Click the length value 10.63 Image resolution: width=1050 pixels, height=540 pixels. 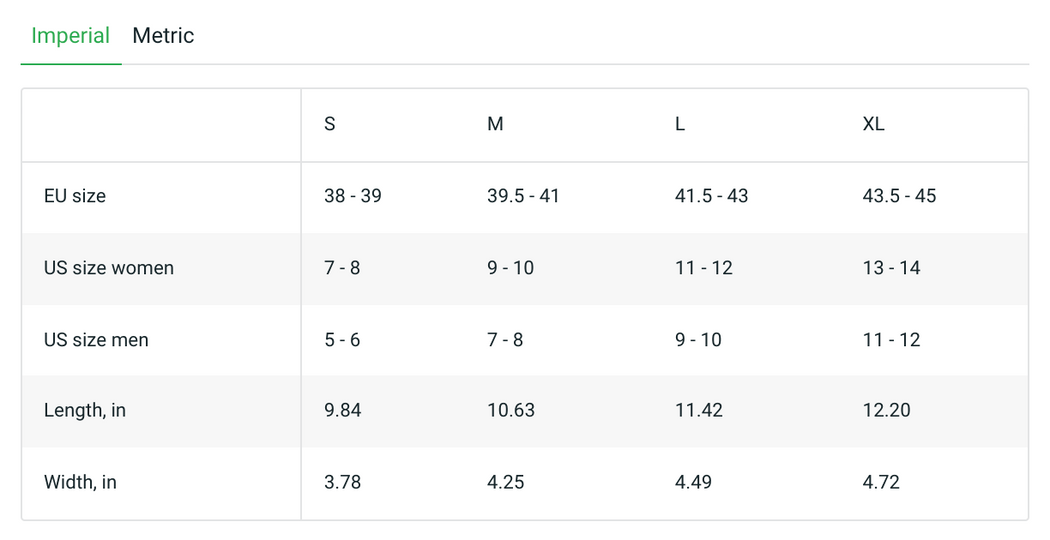(x=511, y=410)
